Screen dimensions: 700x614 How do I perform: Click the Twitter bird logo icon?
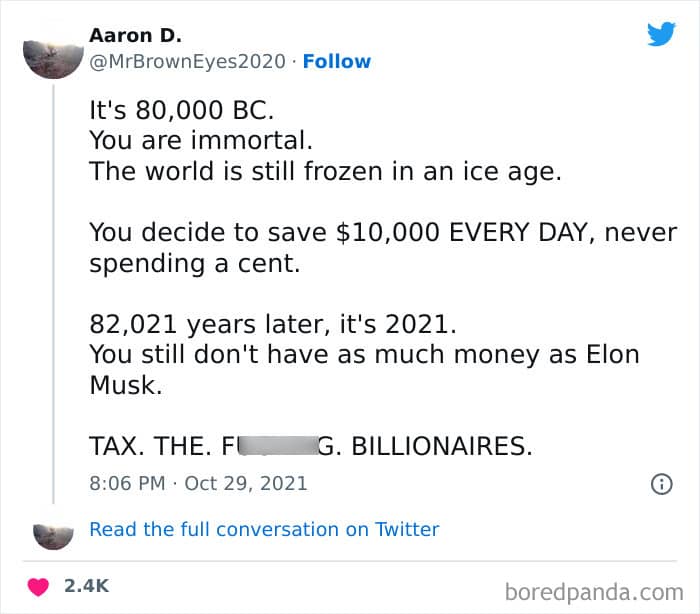point(662,34)
